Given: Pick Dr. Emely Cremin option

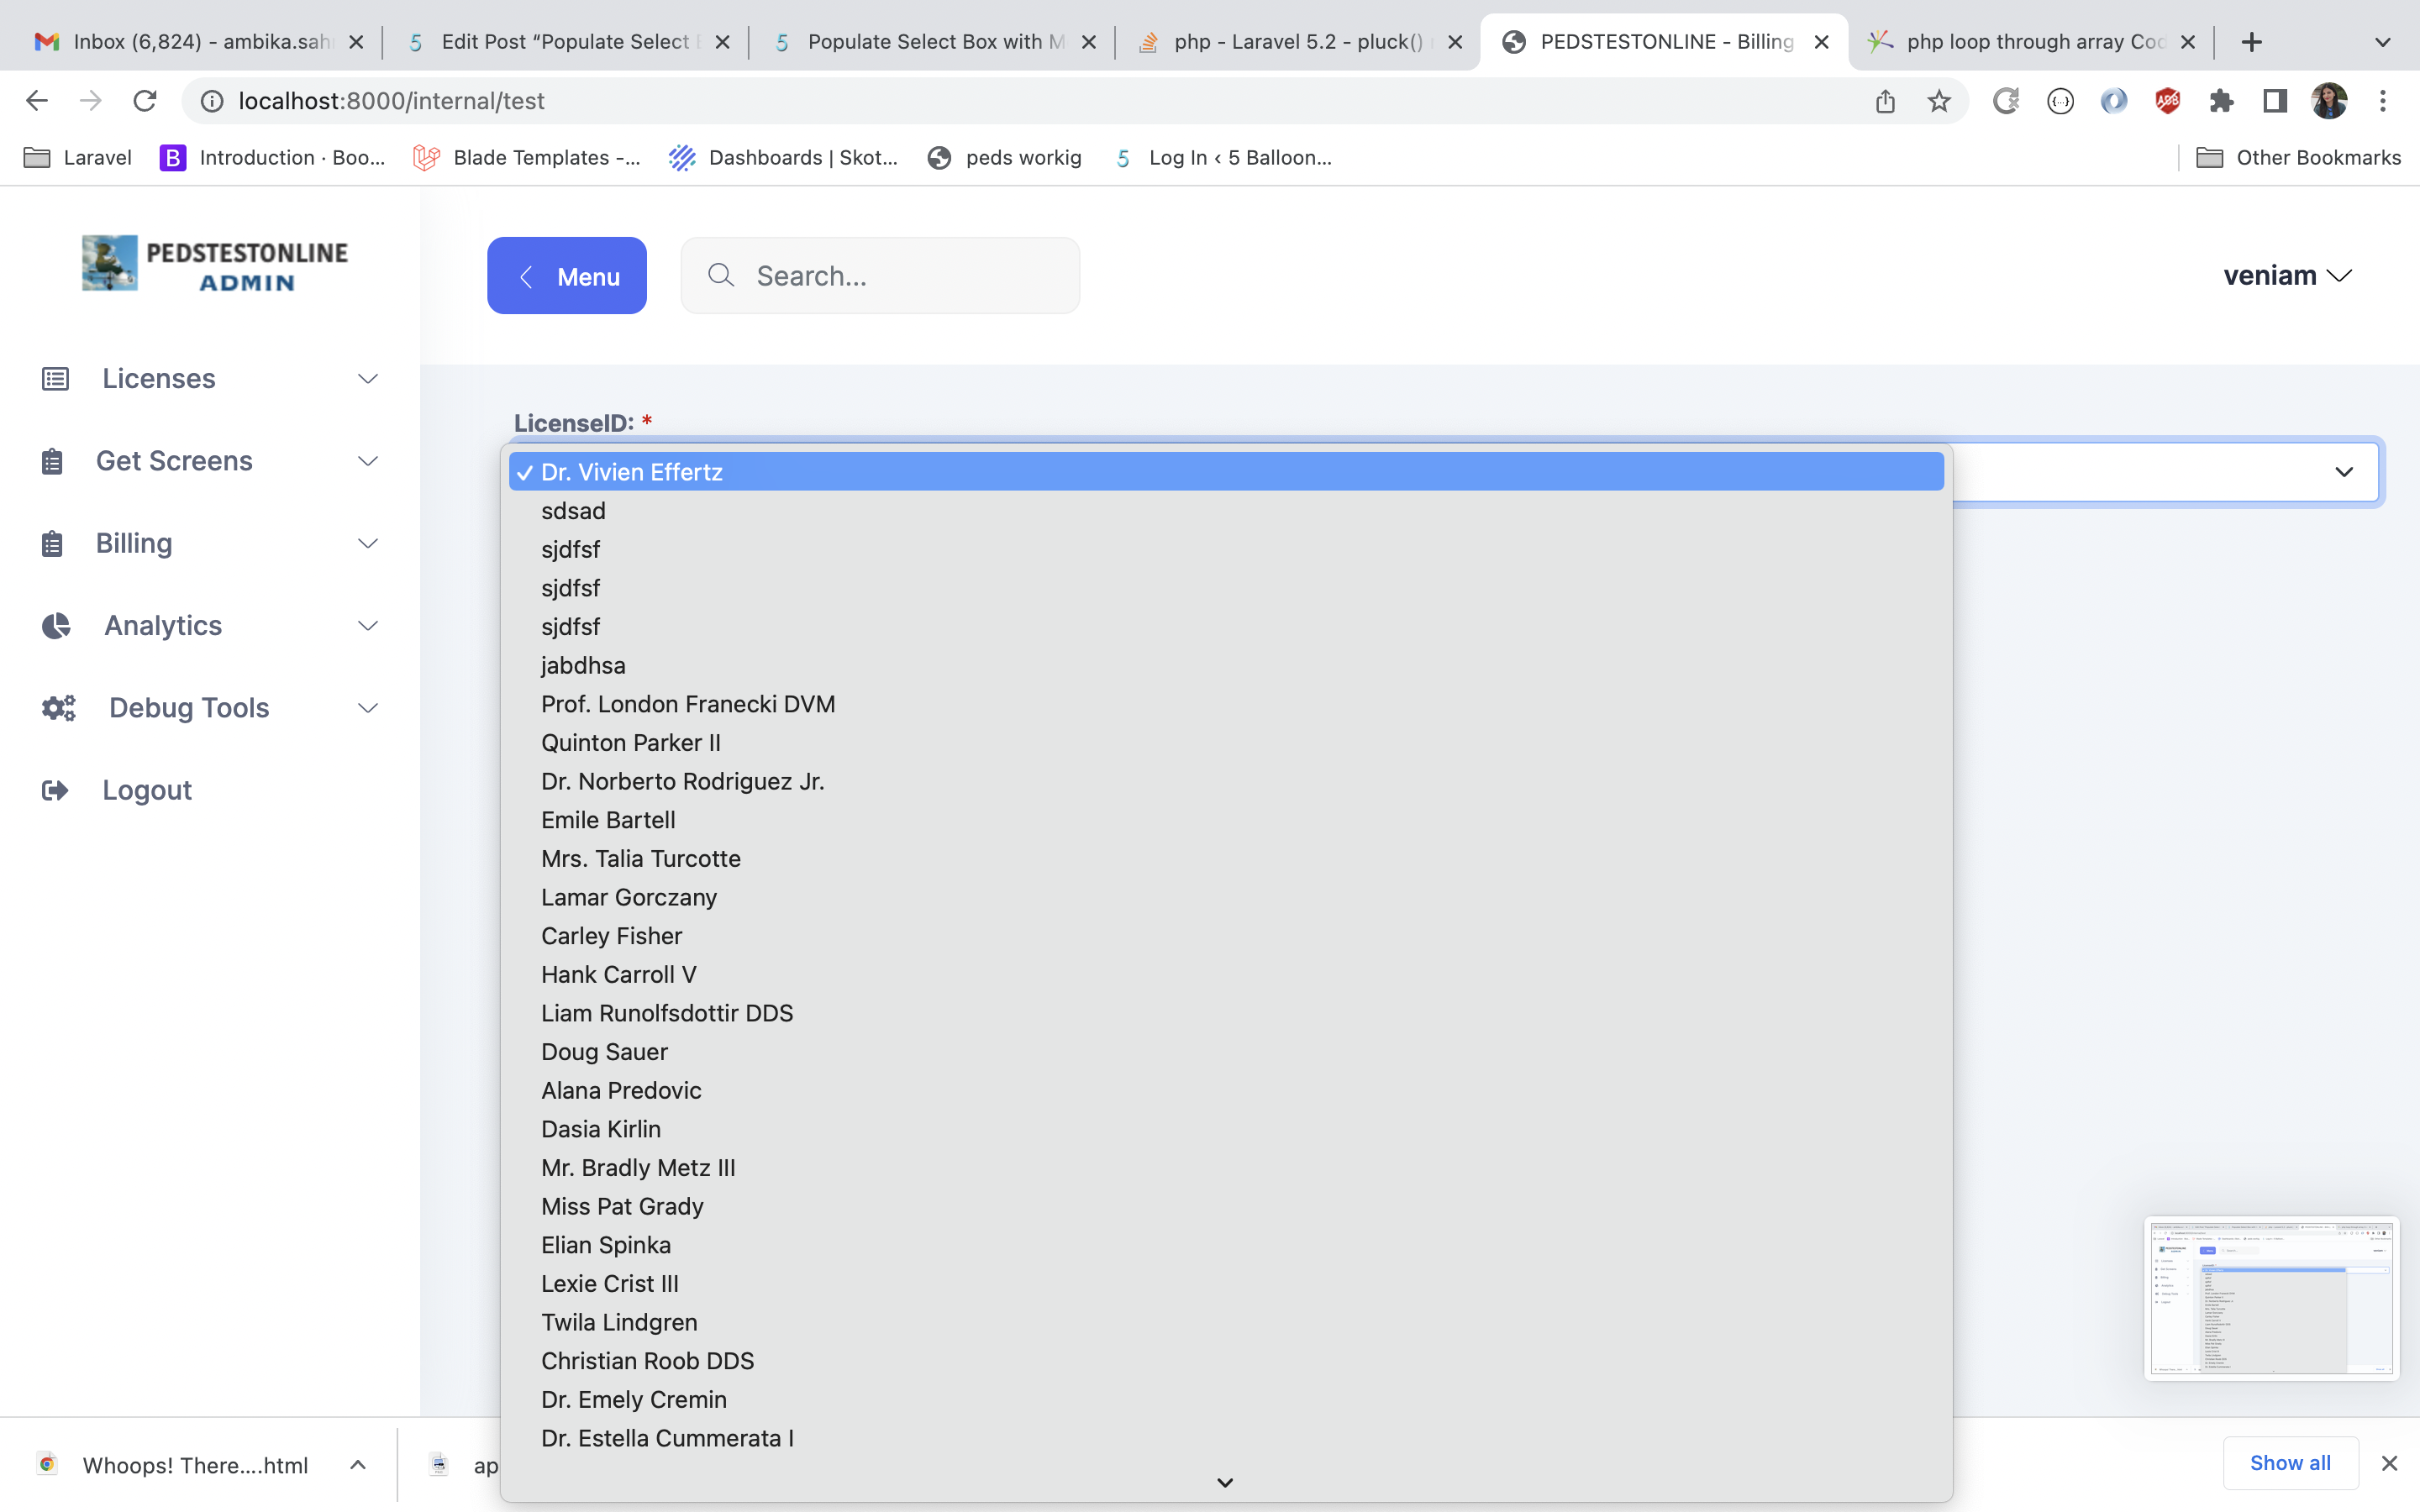Looking at the screenshot, I should [x=633, y=1400].
